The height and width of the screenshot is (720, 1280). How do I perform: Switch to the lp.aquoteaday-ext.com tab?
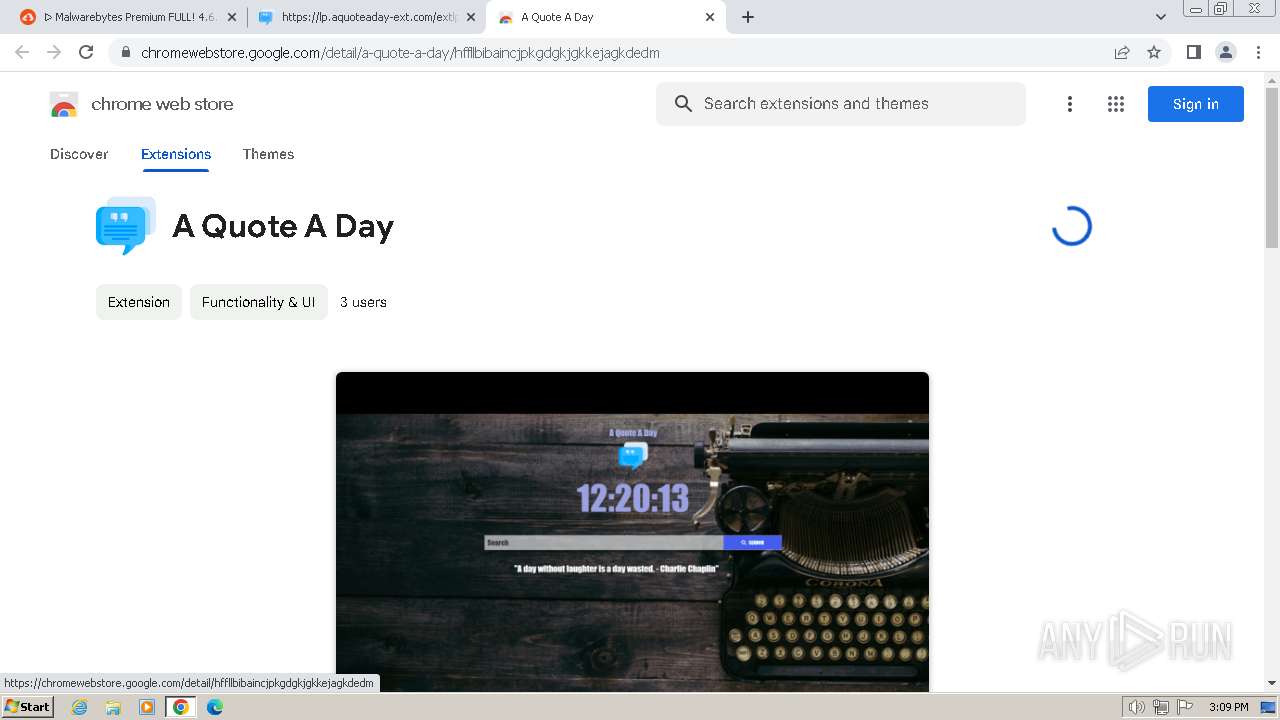[x=366, y=17]
